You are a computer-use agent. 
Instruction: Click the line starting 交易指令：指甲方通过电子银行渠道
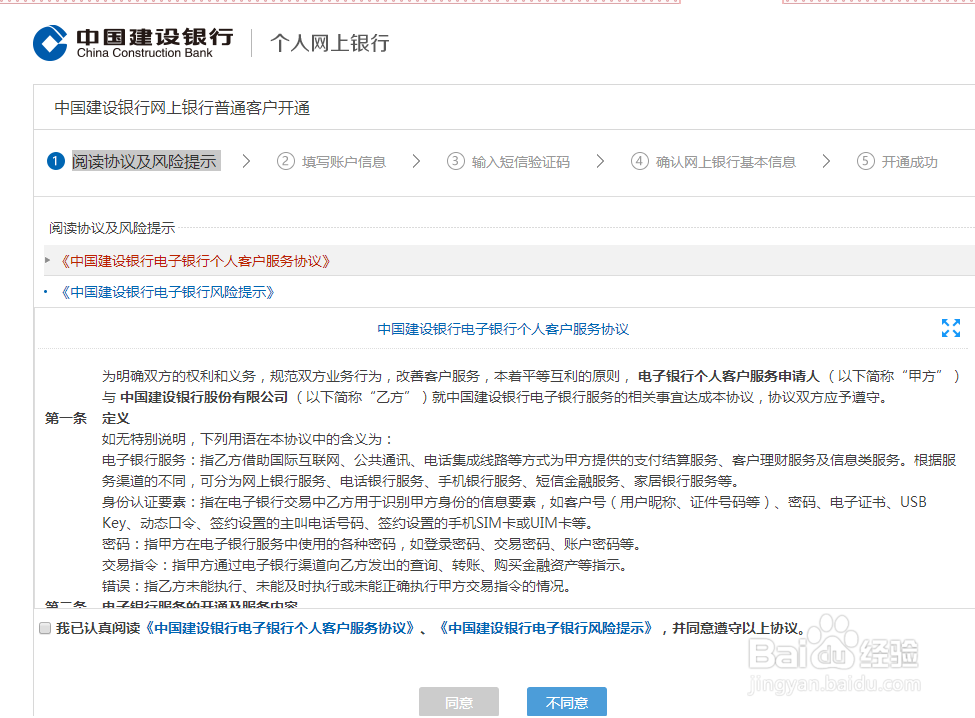pyautogui.click(x=364, y=565)
